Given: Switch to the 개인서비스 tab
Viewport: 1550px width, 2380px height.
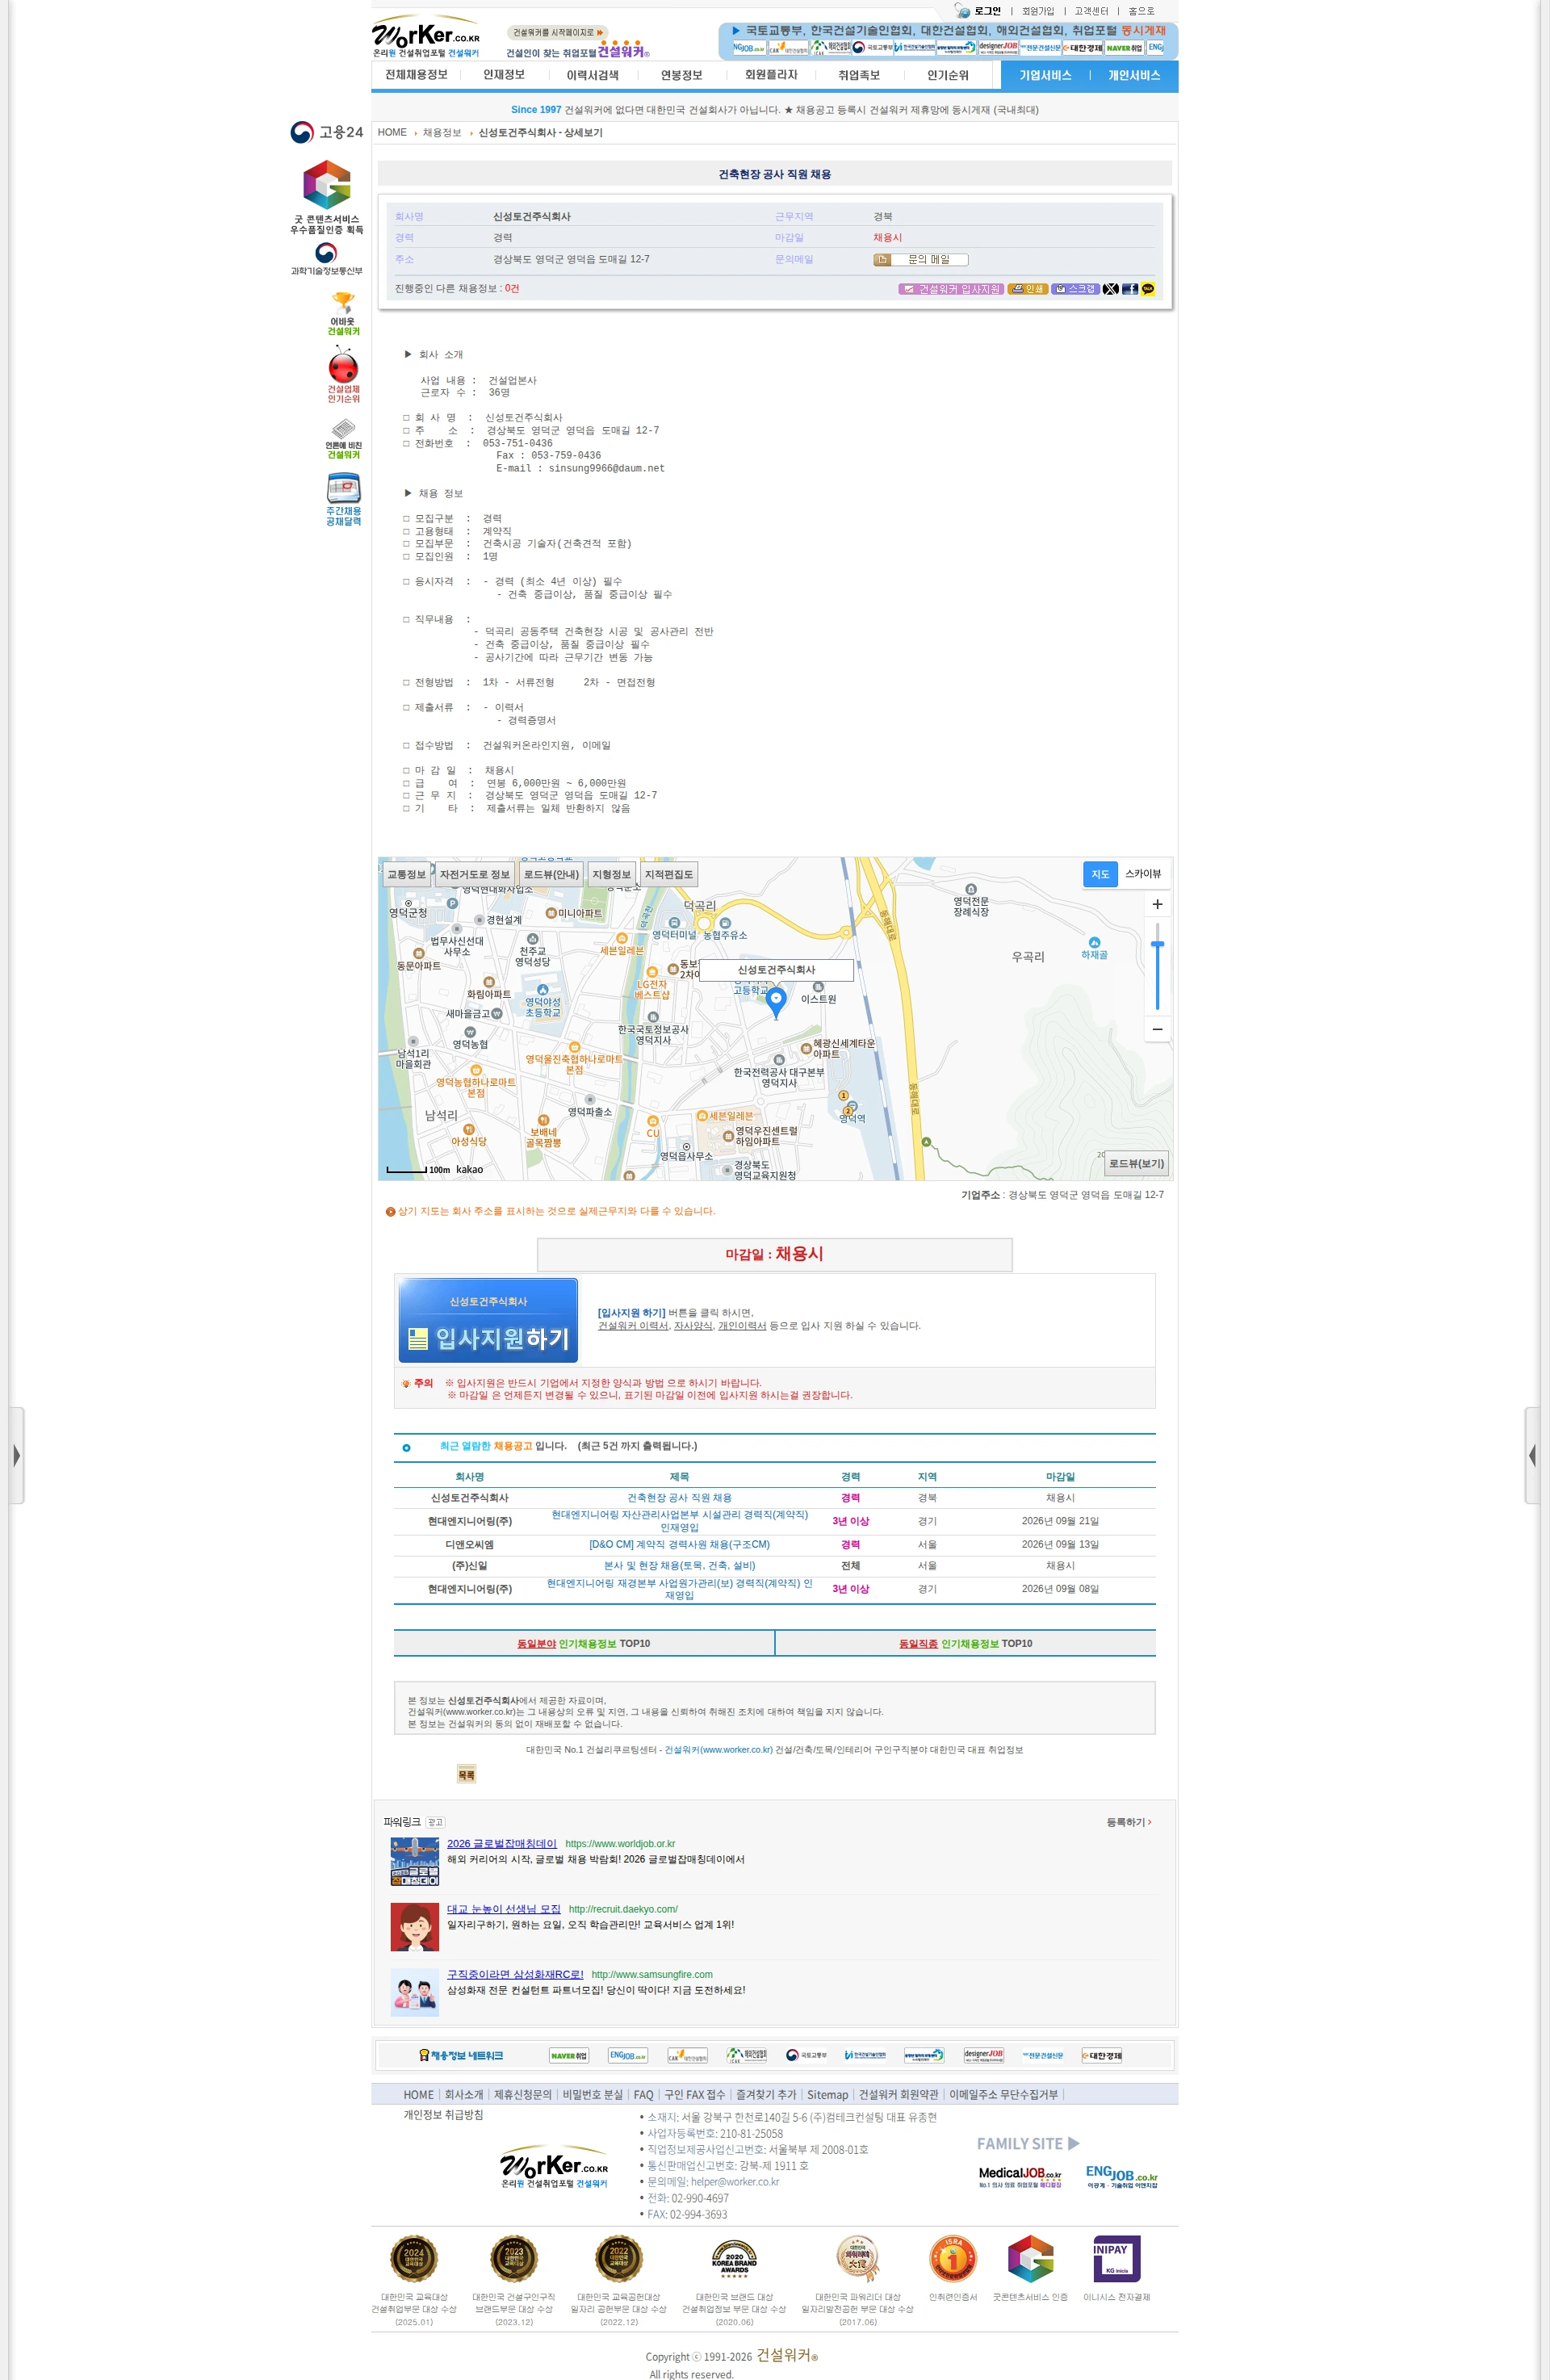Looking at the screenshot, I should [1134, 75].
